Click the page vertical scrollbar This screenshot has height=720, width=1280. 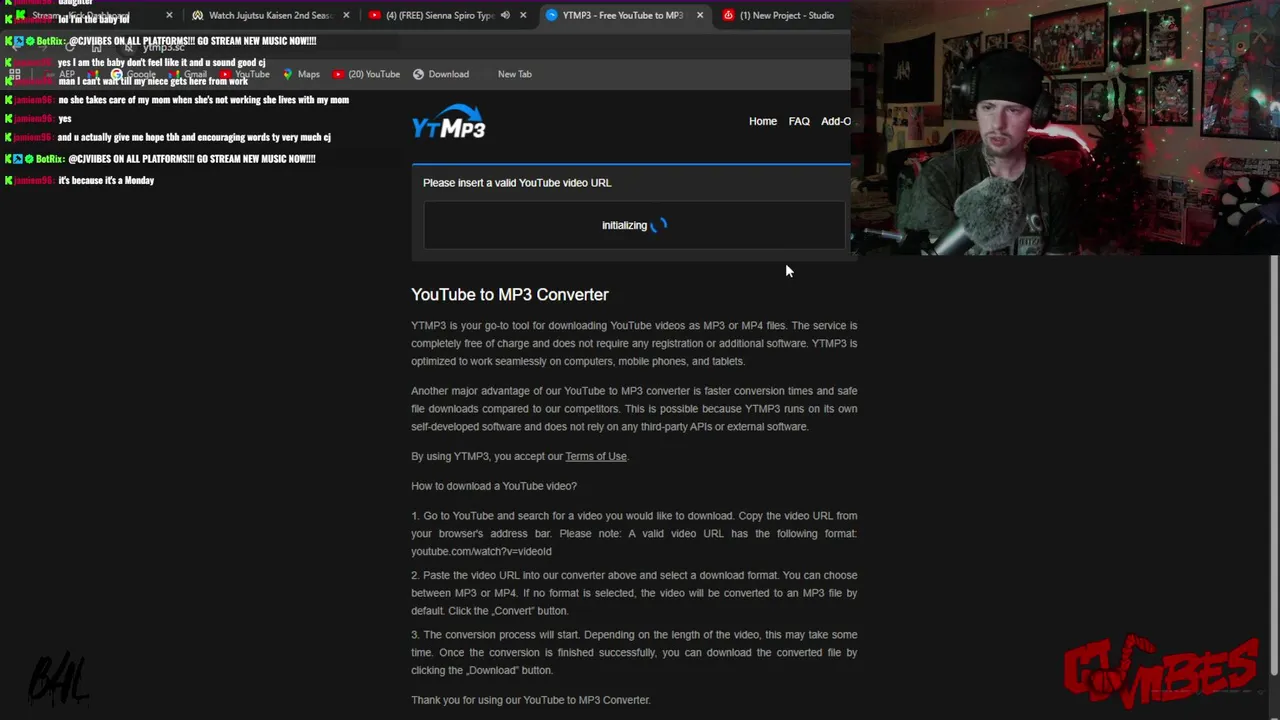(x=1273, y=465)
